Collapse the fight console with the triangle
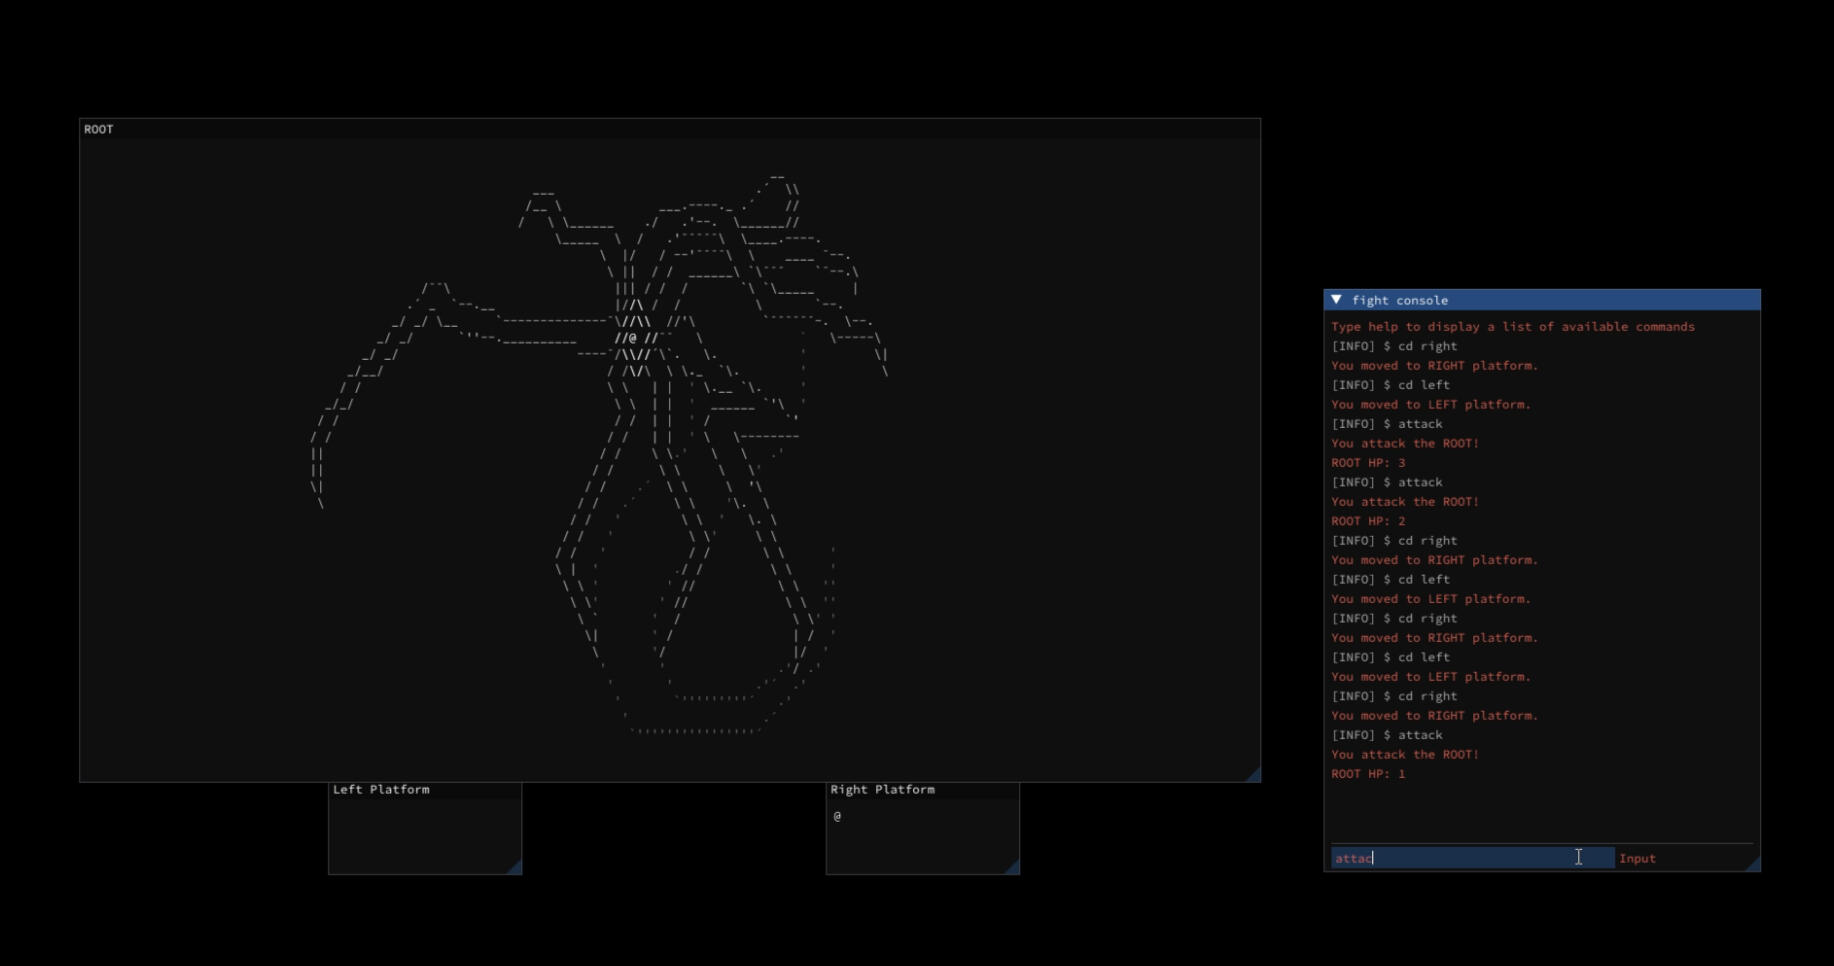The image size is (1834, 966). tap(1336, 300)
